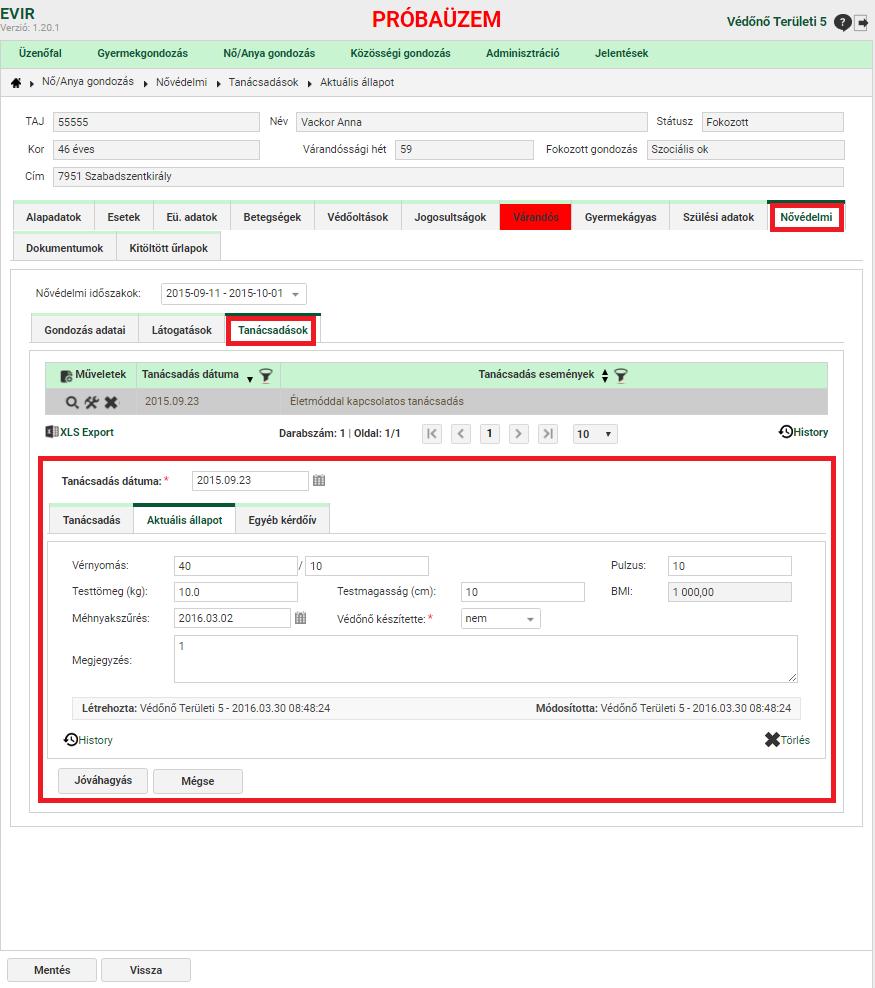Open Nővédelmi időszakok dropdown
Image resolution: width=875 pixels, height=988 pixels.
(x=234, y=294)
